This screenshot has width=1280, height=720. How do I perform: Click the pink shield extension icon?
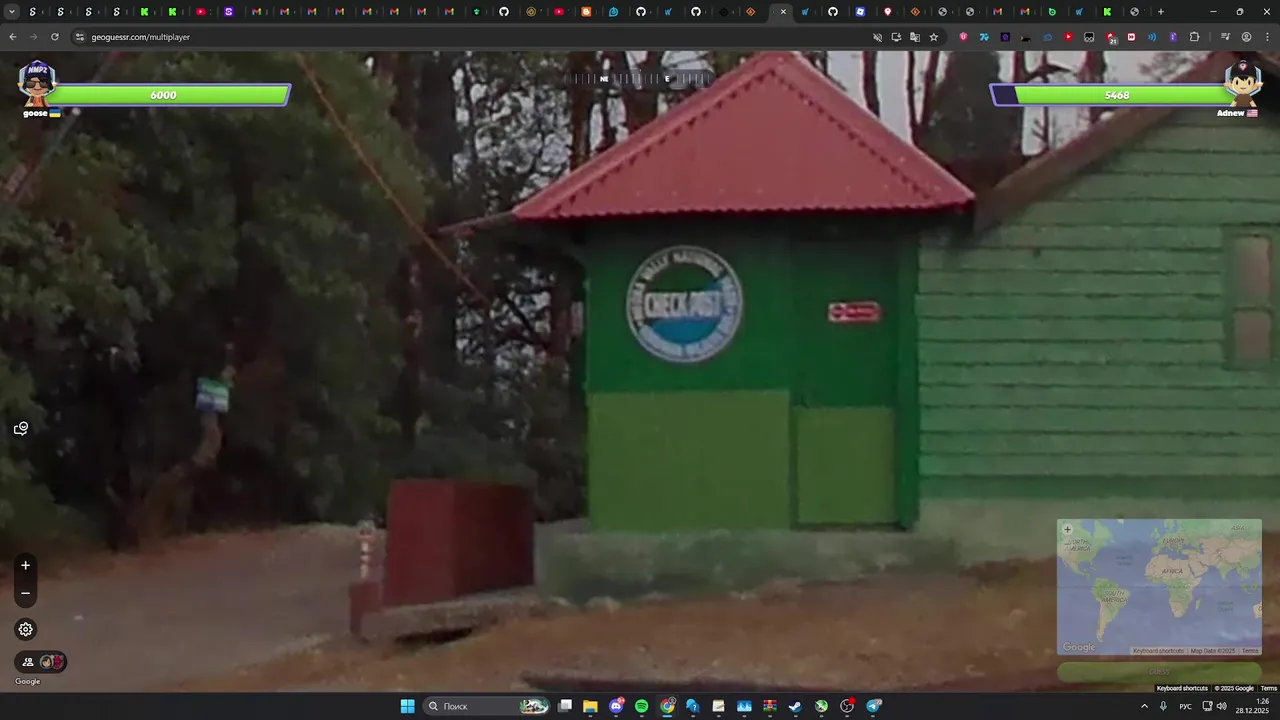(964, 37)
